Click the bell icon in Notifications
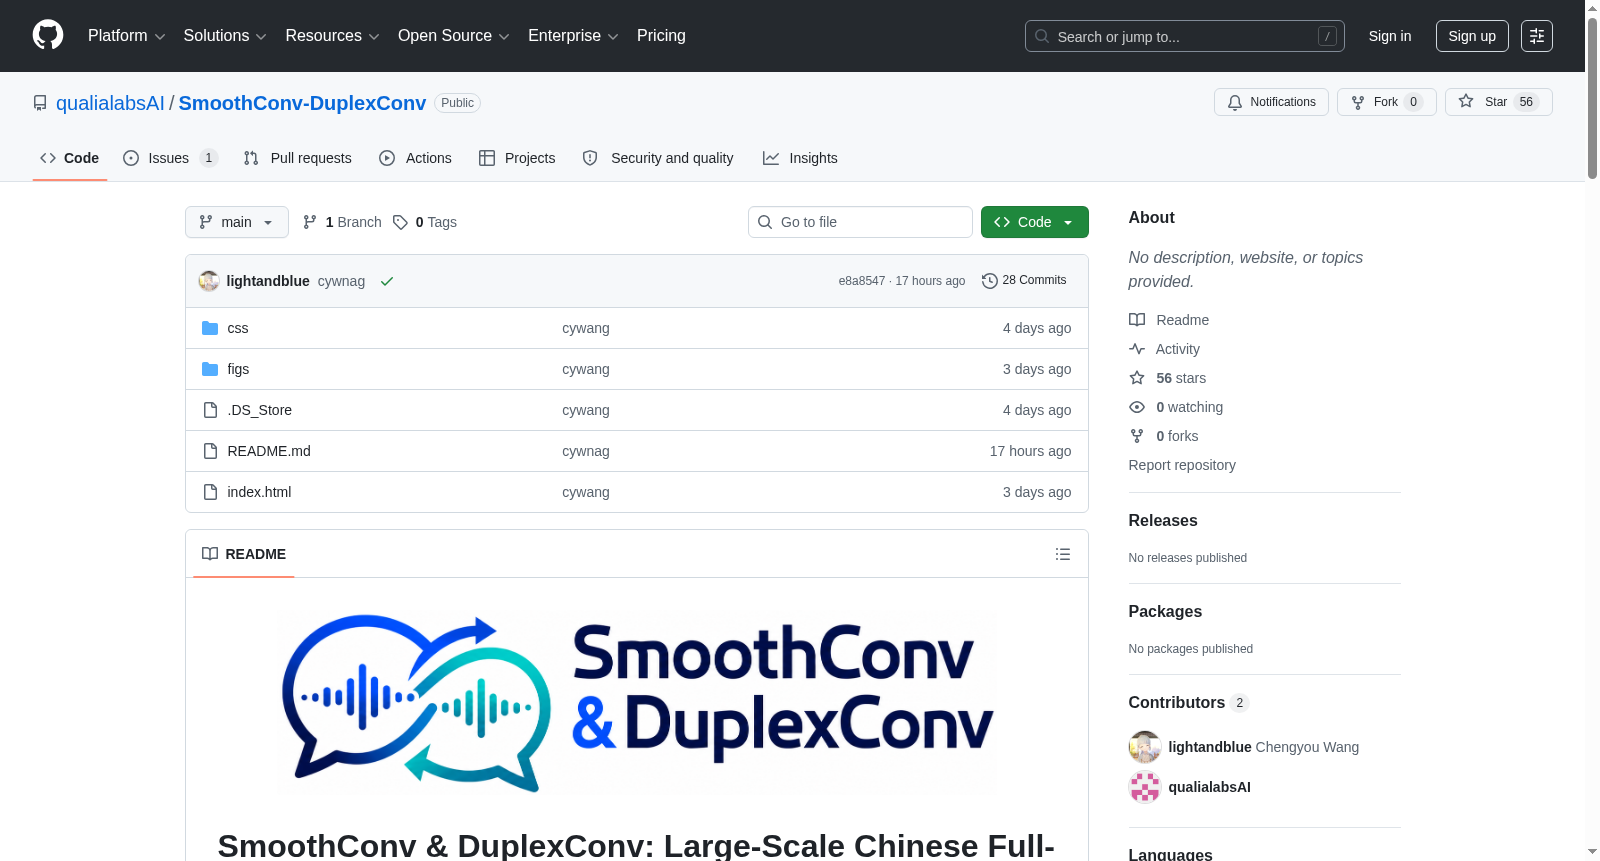1600x861 pixels. pos(1235,102)
